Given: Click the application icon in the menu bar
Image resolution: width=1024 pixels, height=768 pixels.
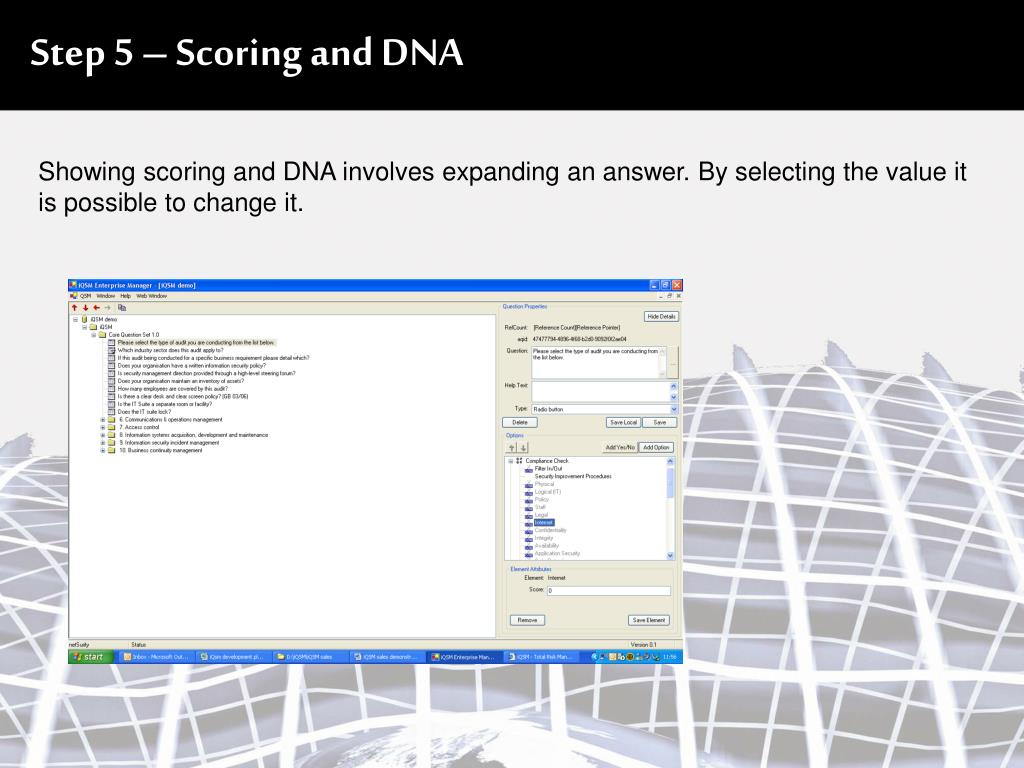Looking at the screenshot, I should point(74,296).
